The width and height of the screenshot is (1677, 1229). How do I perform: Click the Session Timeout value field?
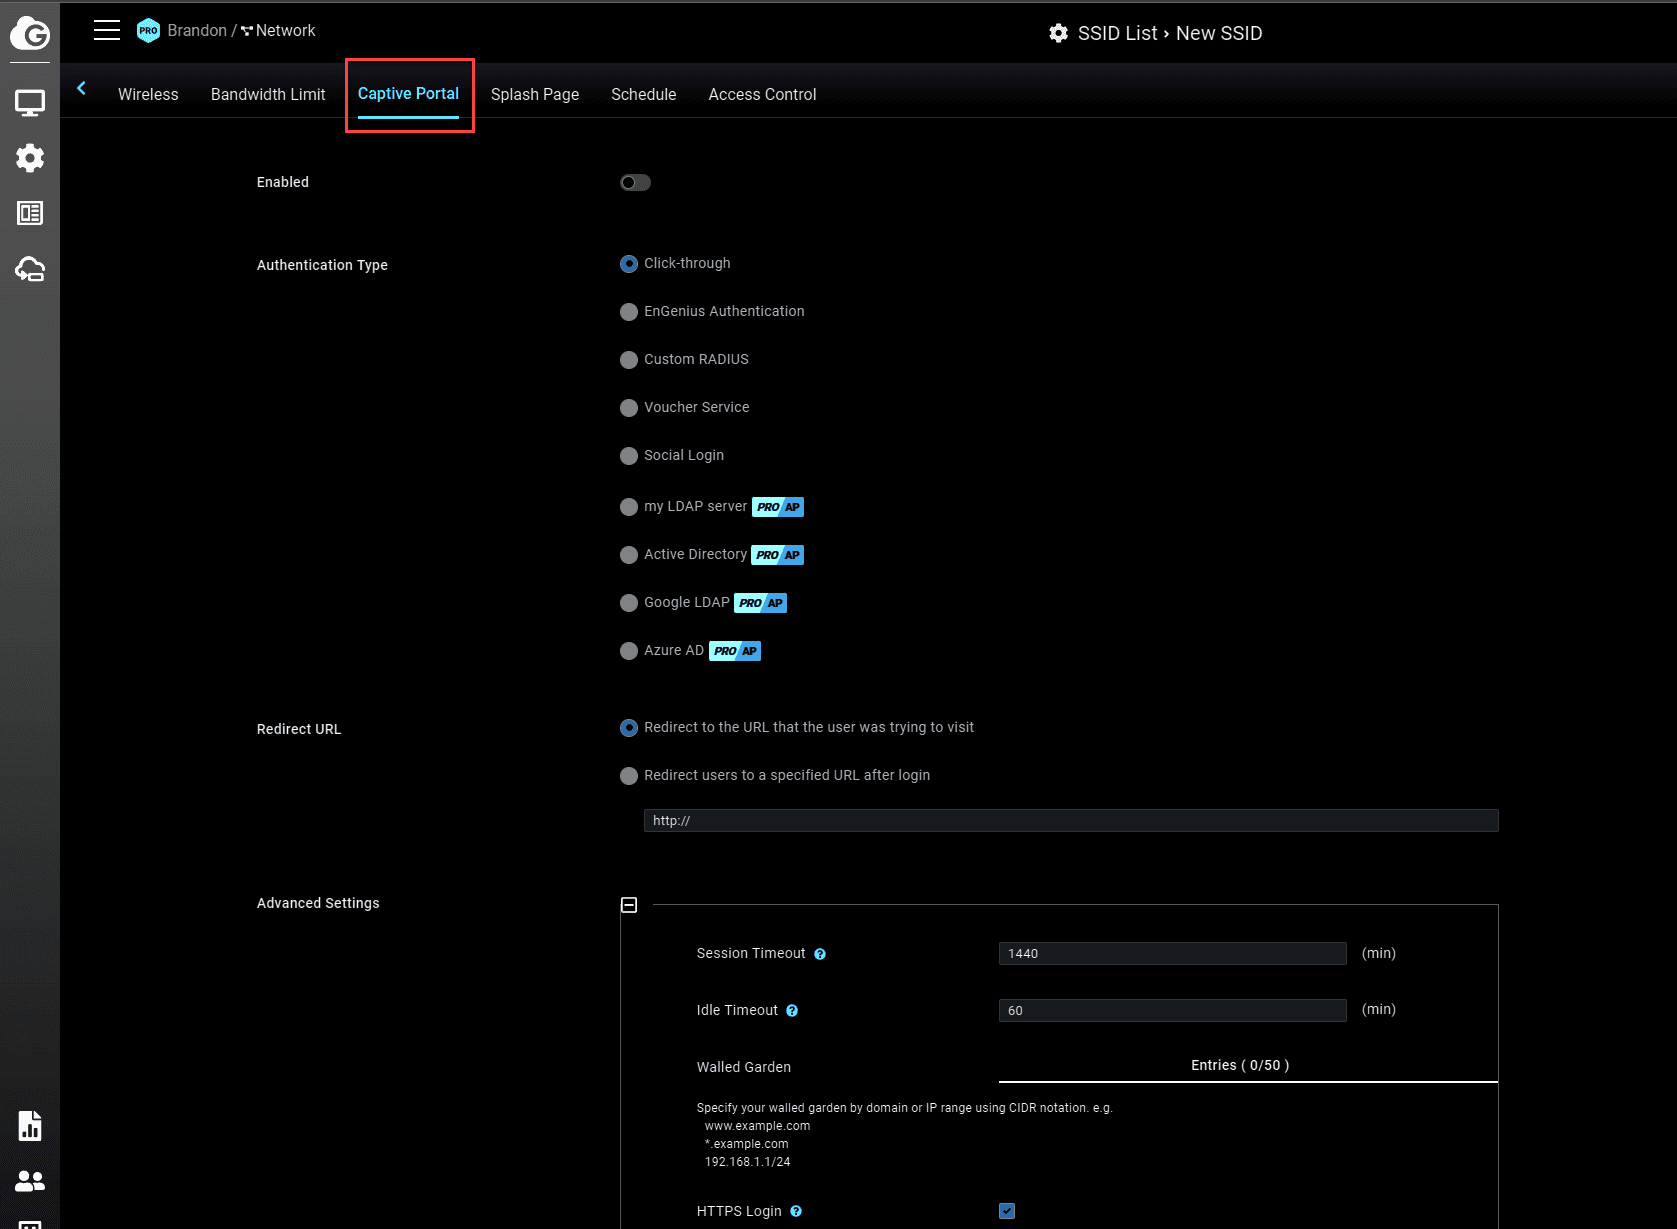click(x=1172, y=954)
